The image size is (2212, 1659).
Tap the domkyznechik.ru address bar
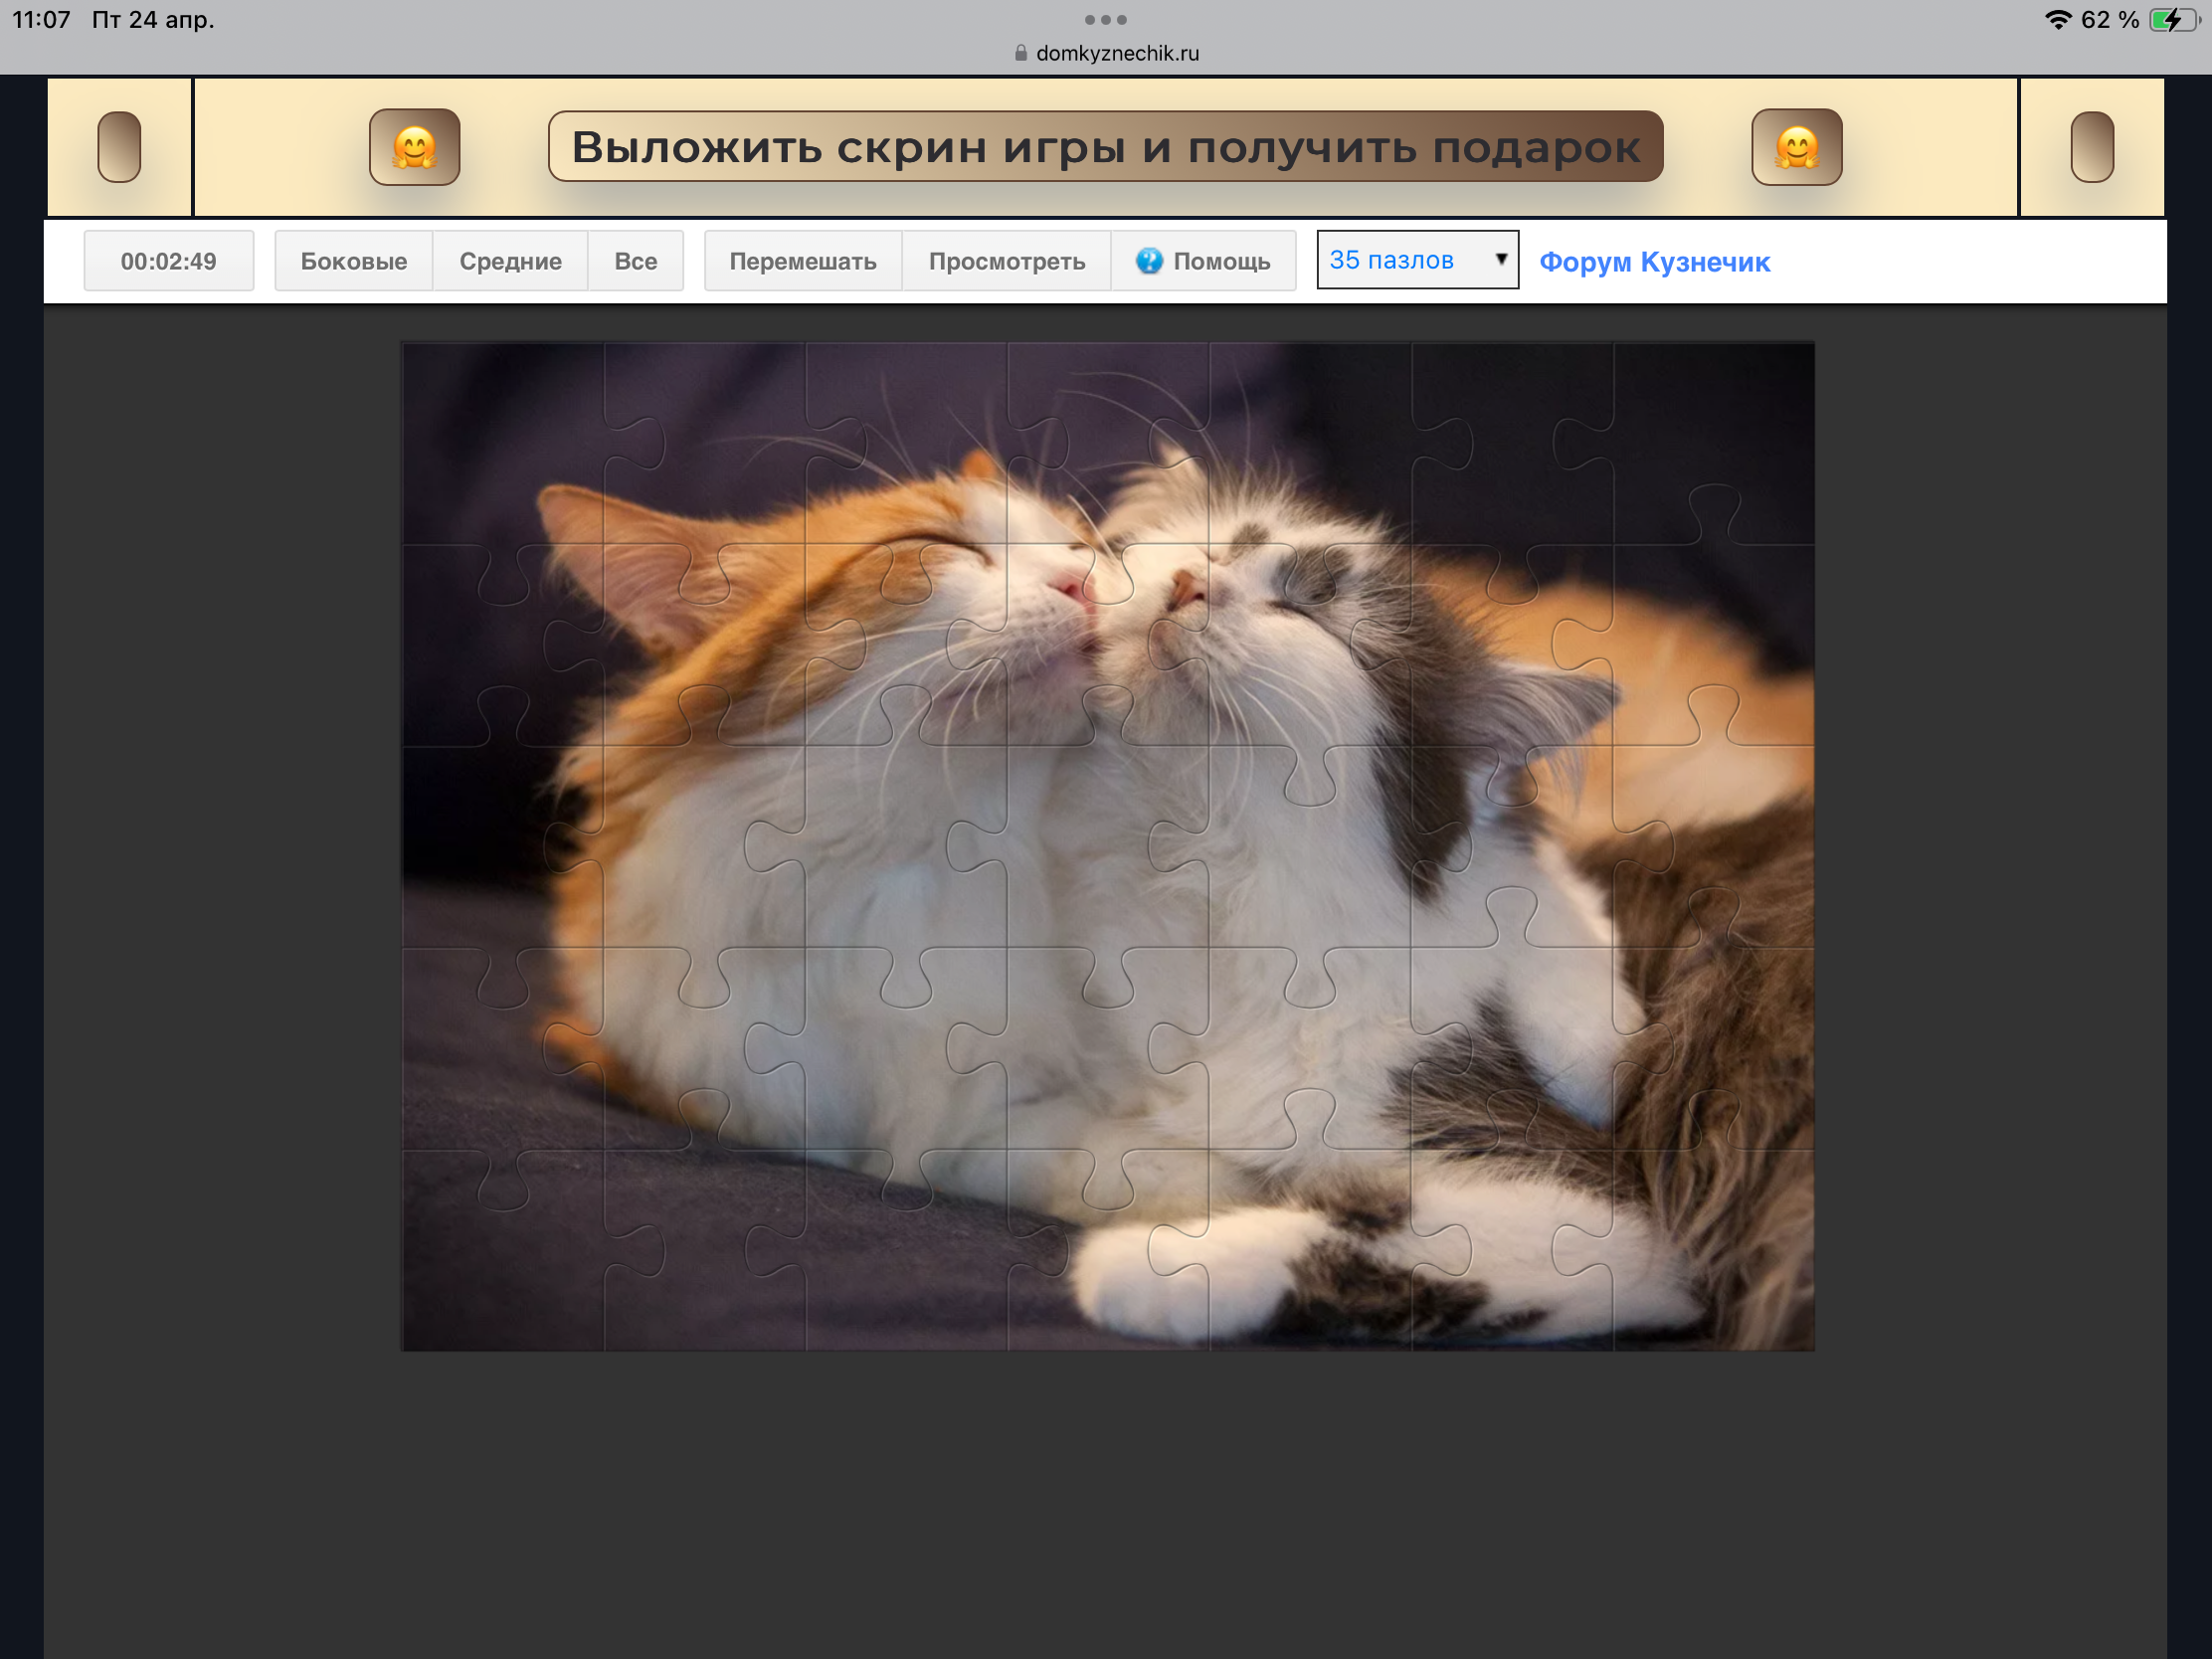tap(1116, 53)
